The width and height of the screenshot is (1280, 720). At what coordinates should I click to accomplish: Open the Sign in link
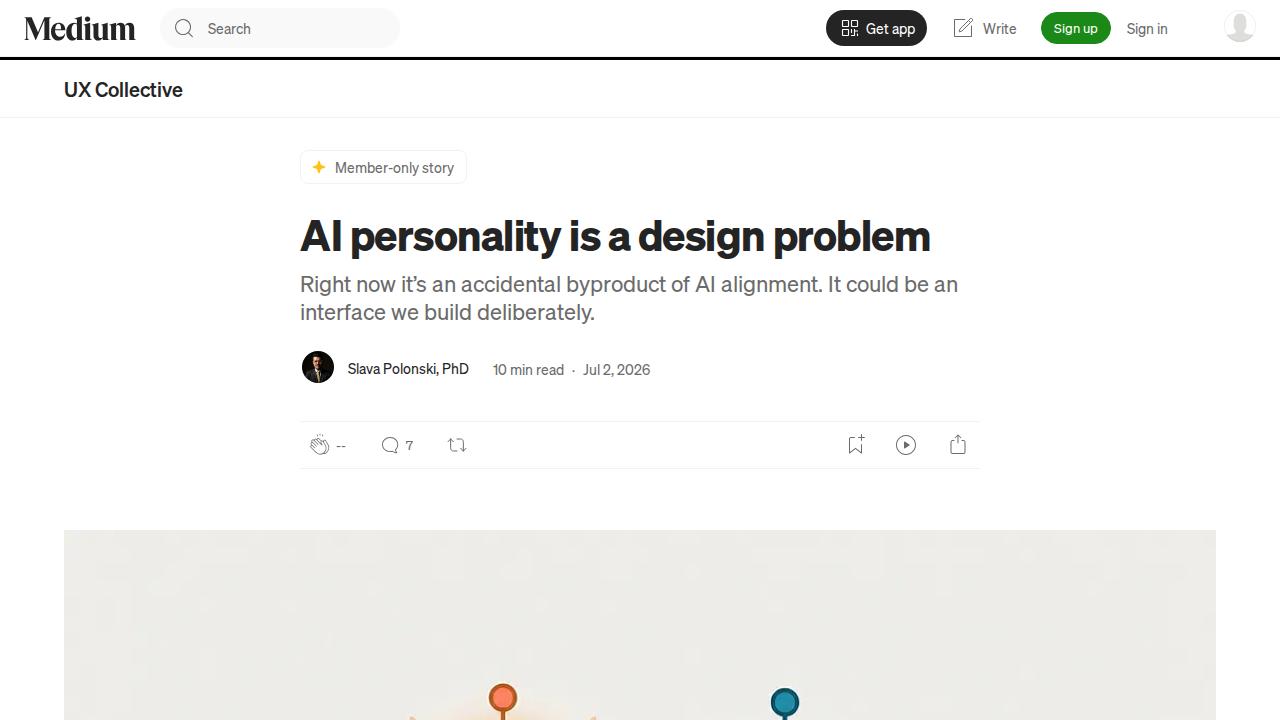coord(1147,29)
